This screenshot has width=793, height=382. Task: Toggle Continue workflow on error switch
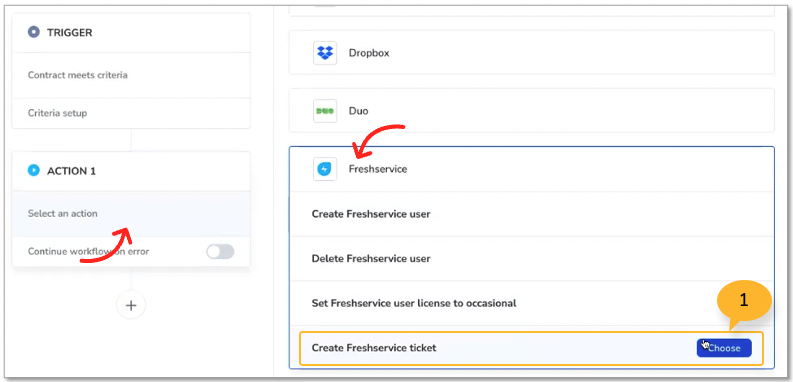[x=220, y=251]
